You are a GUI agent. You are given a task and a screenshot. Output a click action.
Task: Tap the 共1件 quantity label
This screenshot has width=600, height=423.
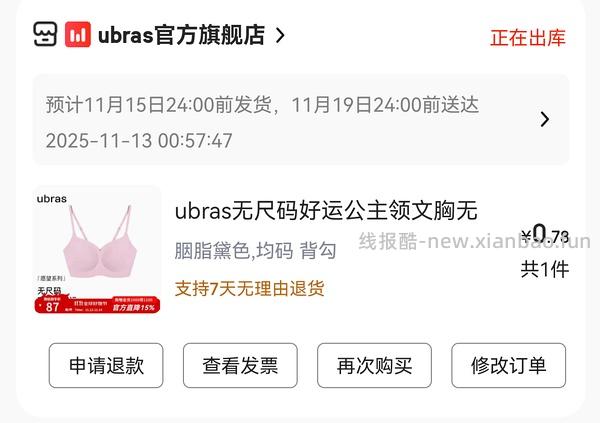[545, 269]
